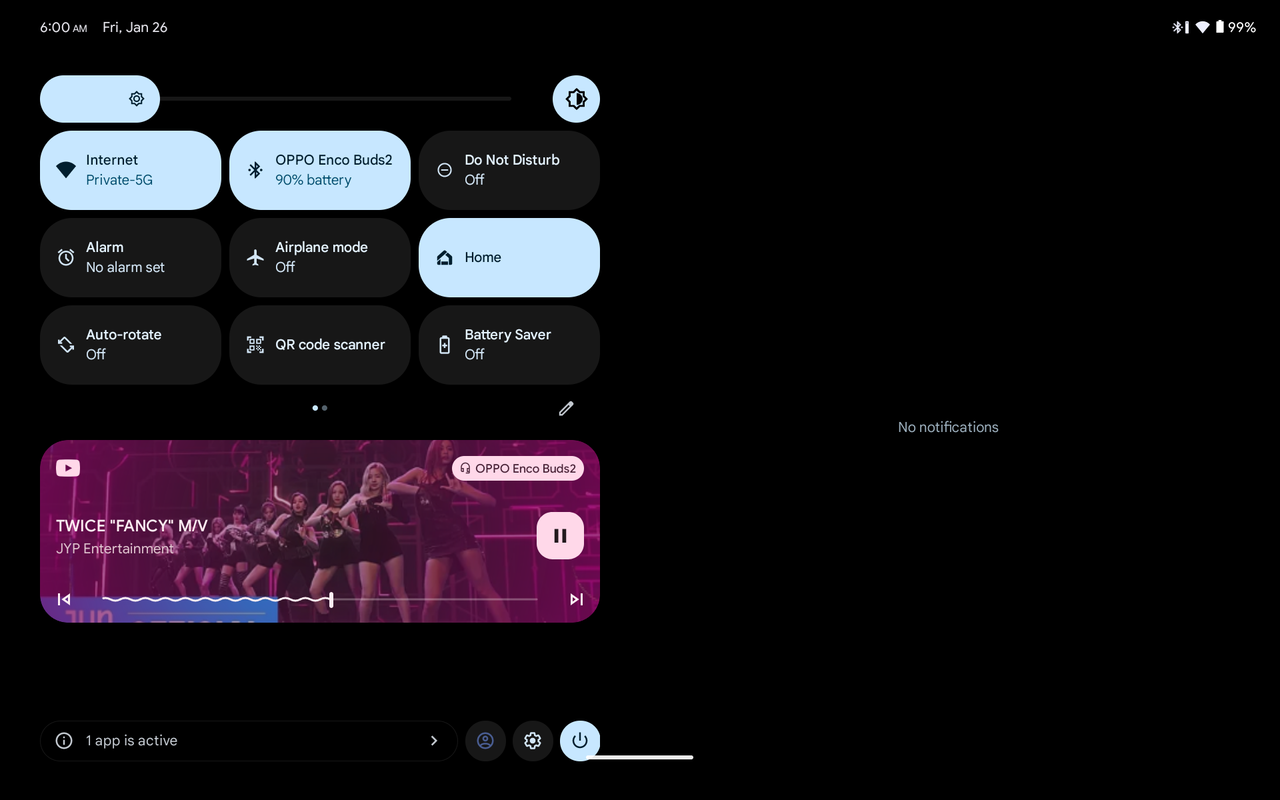Open the Alarm tile
Image resolution: width=1280 pixels, height=800 pixels.
[x=130, y=257]
